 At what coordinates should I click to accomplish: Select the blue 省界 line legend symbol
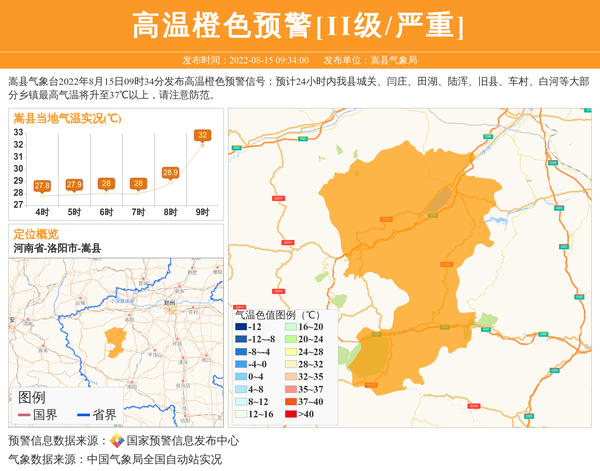click(x=83, y=415)
